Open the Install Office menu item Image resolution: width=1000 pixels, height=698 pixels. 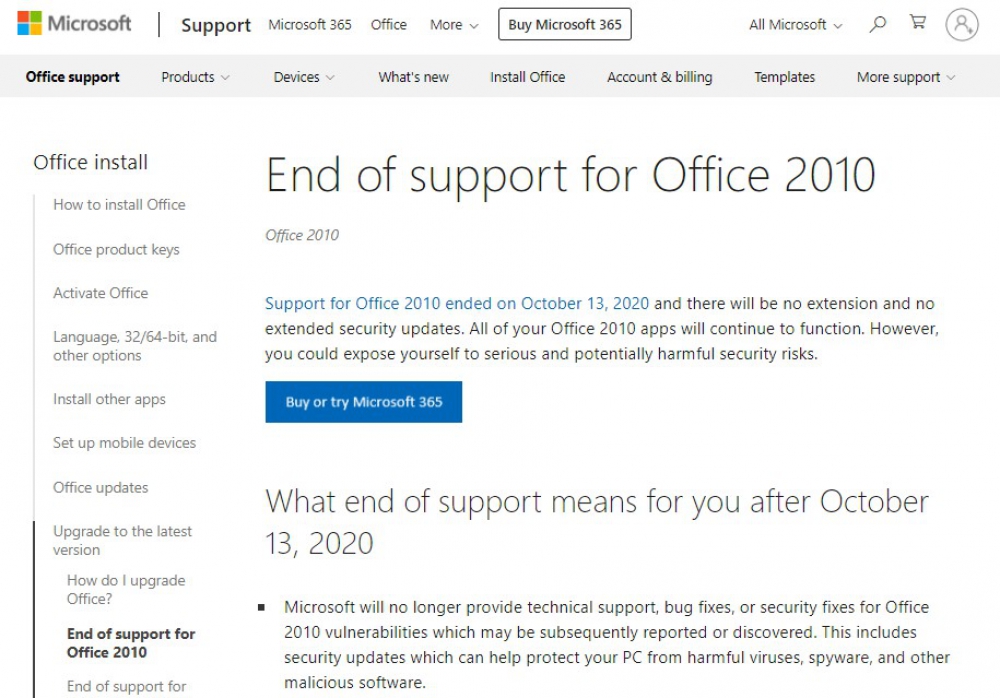(x=527, y=77)
